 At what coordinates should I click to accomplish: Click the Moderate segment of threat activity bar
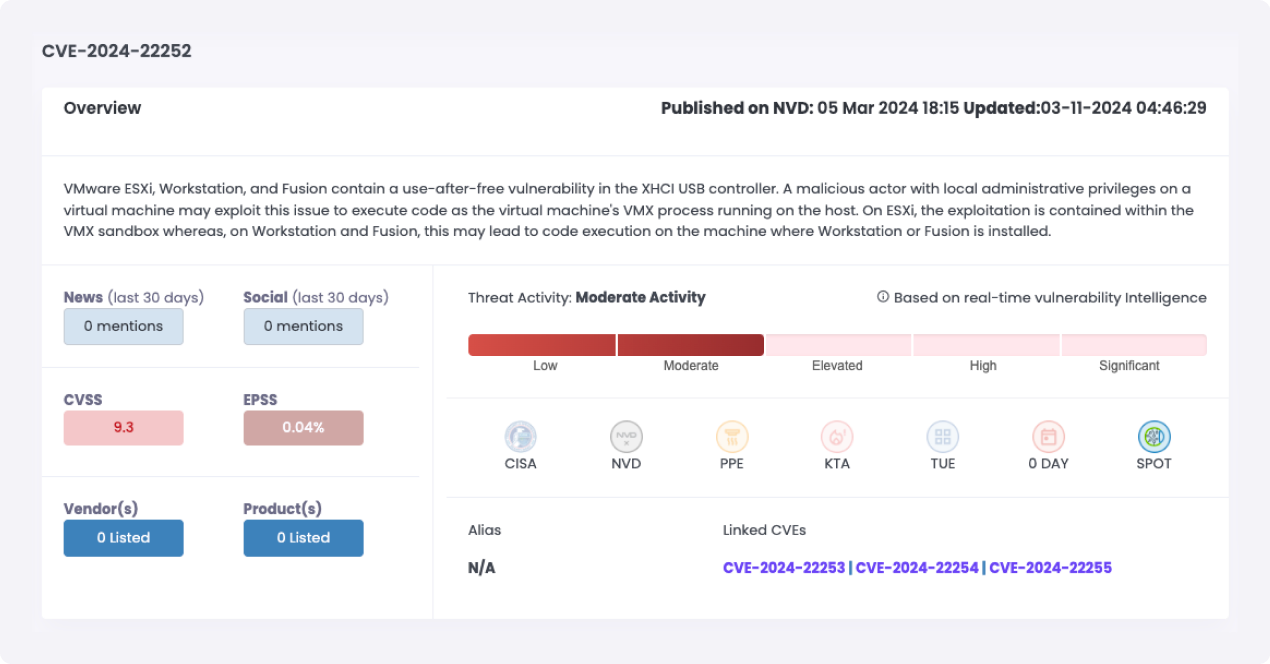coord(690,344)
